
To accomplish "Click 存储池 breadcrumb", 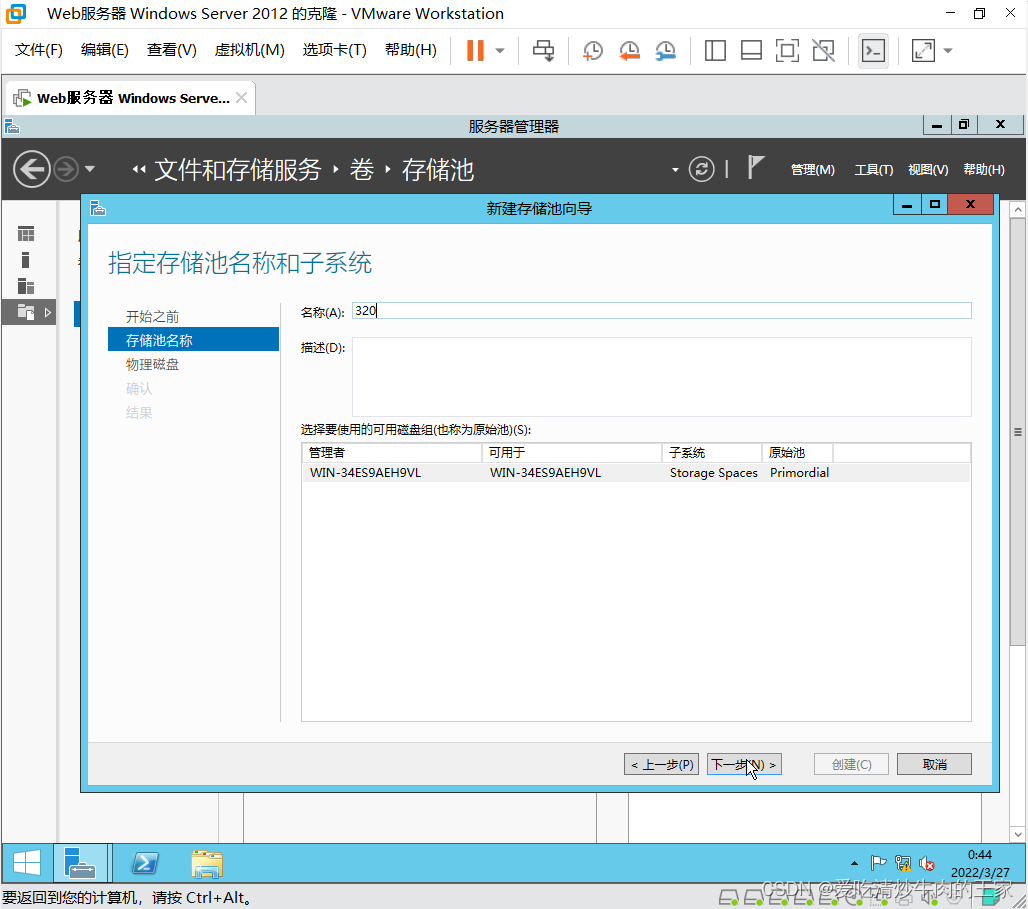I will [438, 170].
